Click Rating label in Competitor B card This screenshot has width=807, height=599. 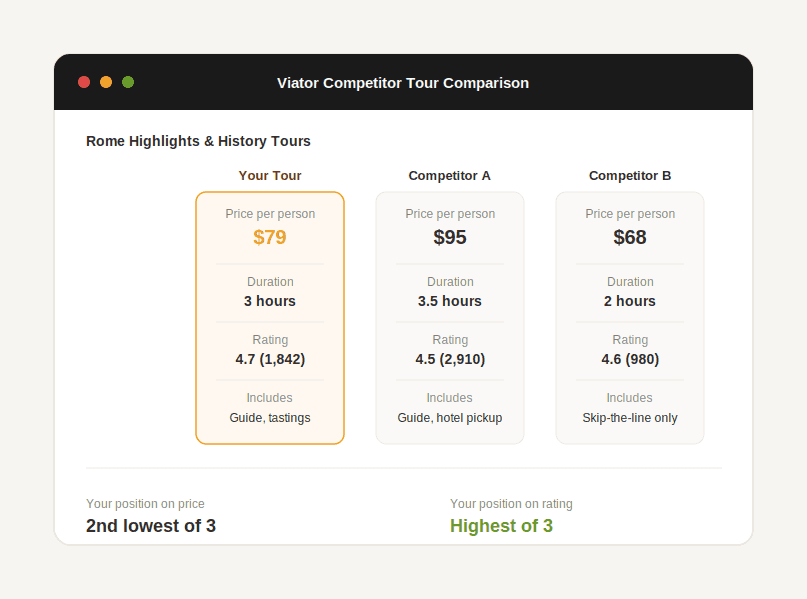click(630, 340)
